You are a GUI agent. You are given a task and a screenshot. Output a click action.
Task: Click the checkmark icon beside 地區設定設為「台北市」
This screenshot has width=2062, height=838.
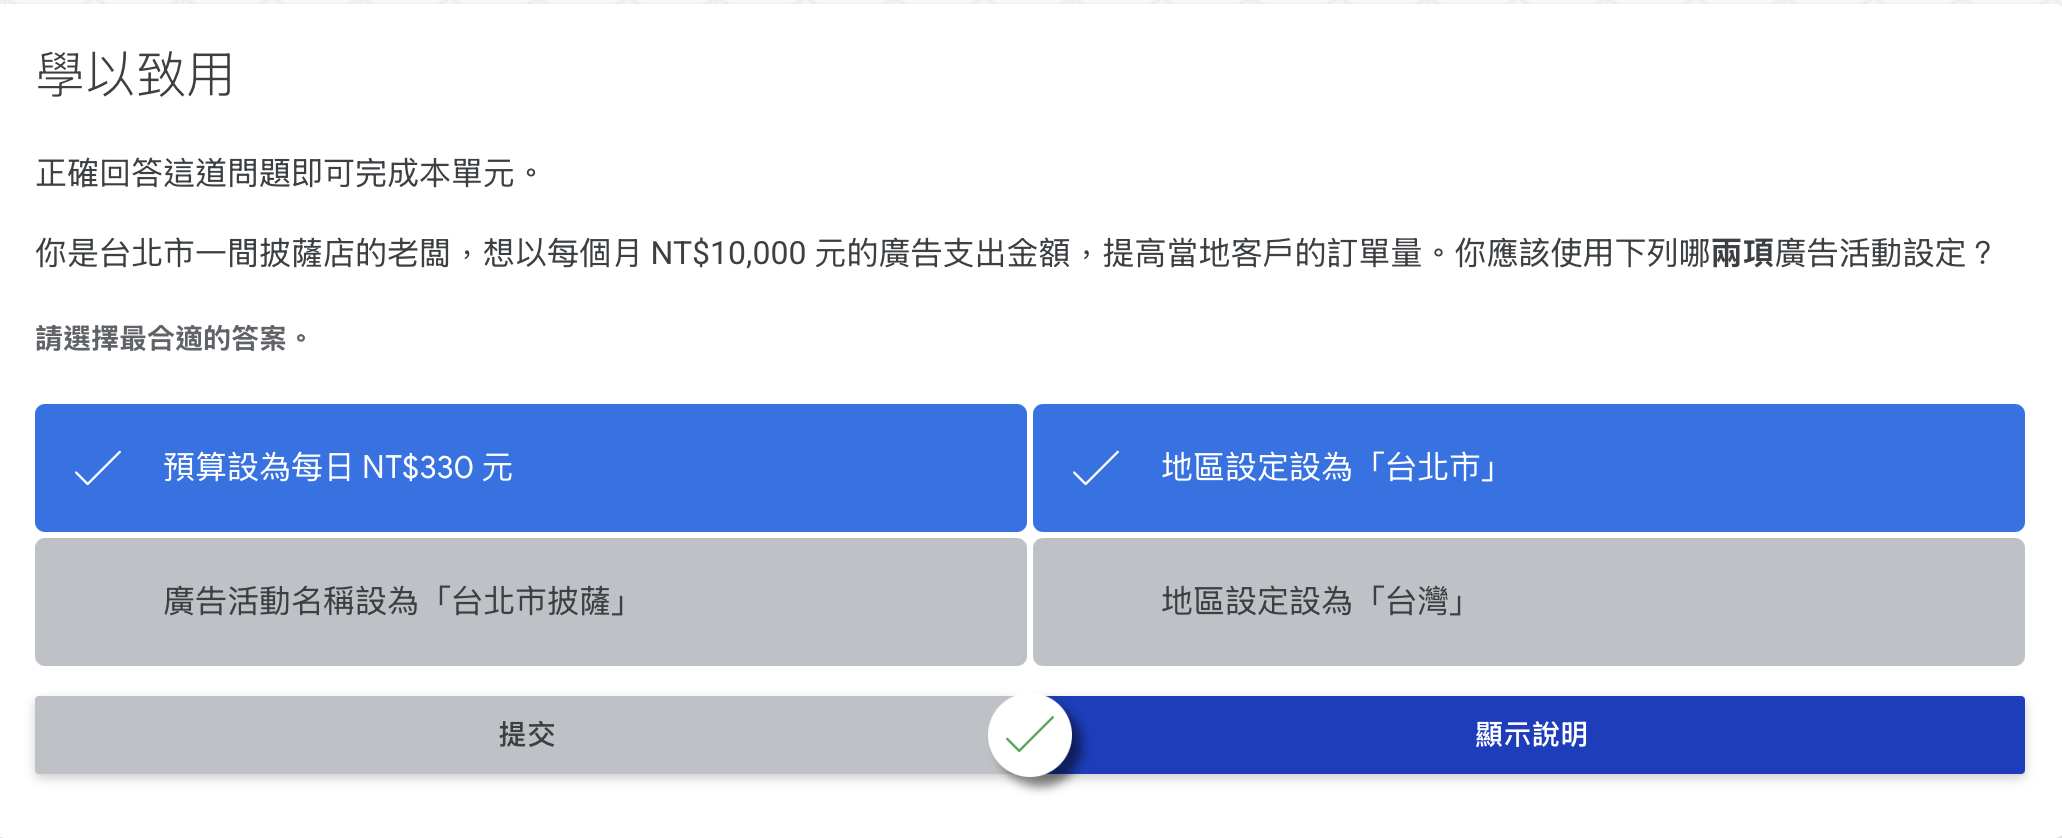coord(1095,468)
